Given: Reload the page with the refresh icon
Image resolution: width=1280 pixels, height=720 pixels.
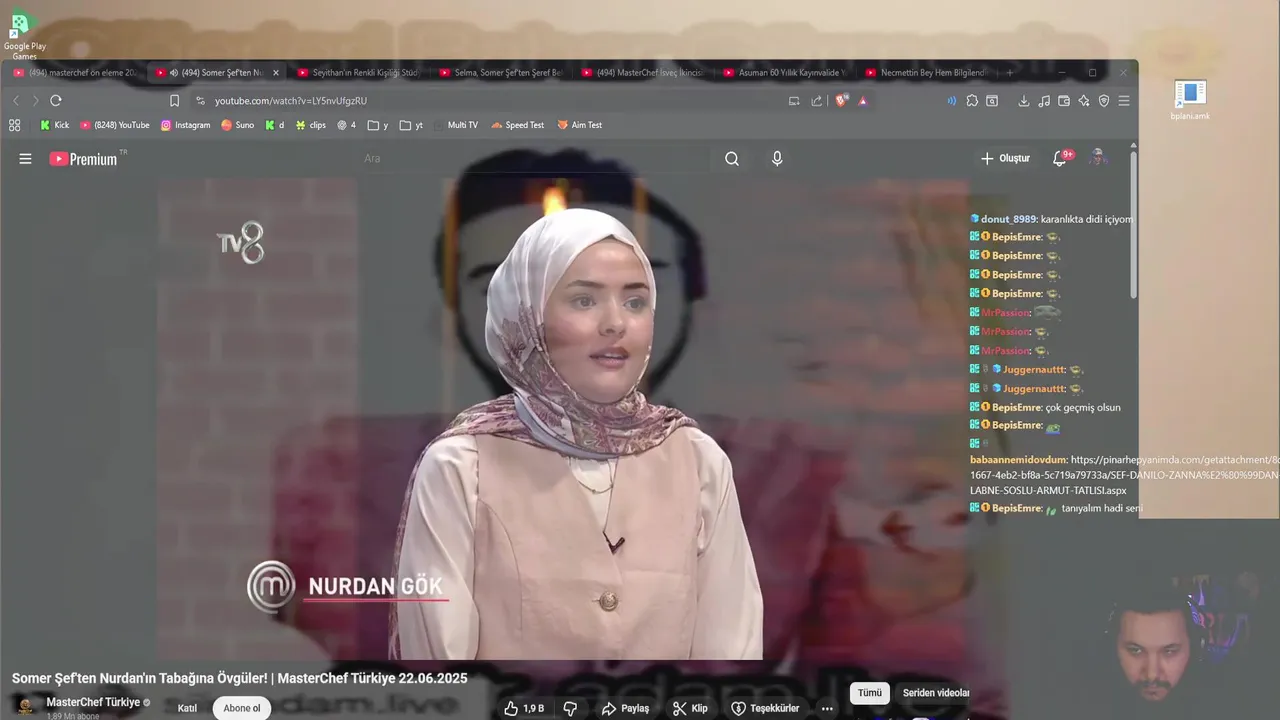Looking at the screenshot, I should (x=56, y=101).
